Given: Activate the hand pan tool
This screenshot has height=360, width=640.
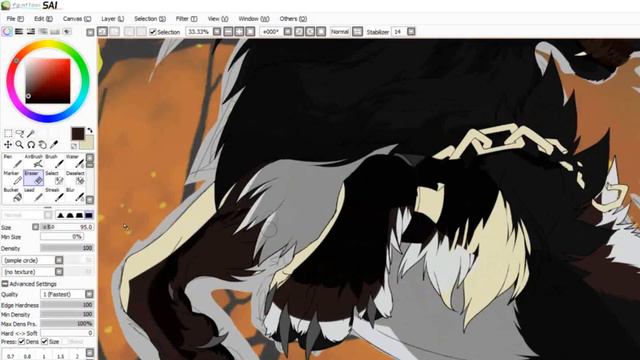Looking at the screenshot, I should (x=42, y=144).
